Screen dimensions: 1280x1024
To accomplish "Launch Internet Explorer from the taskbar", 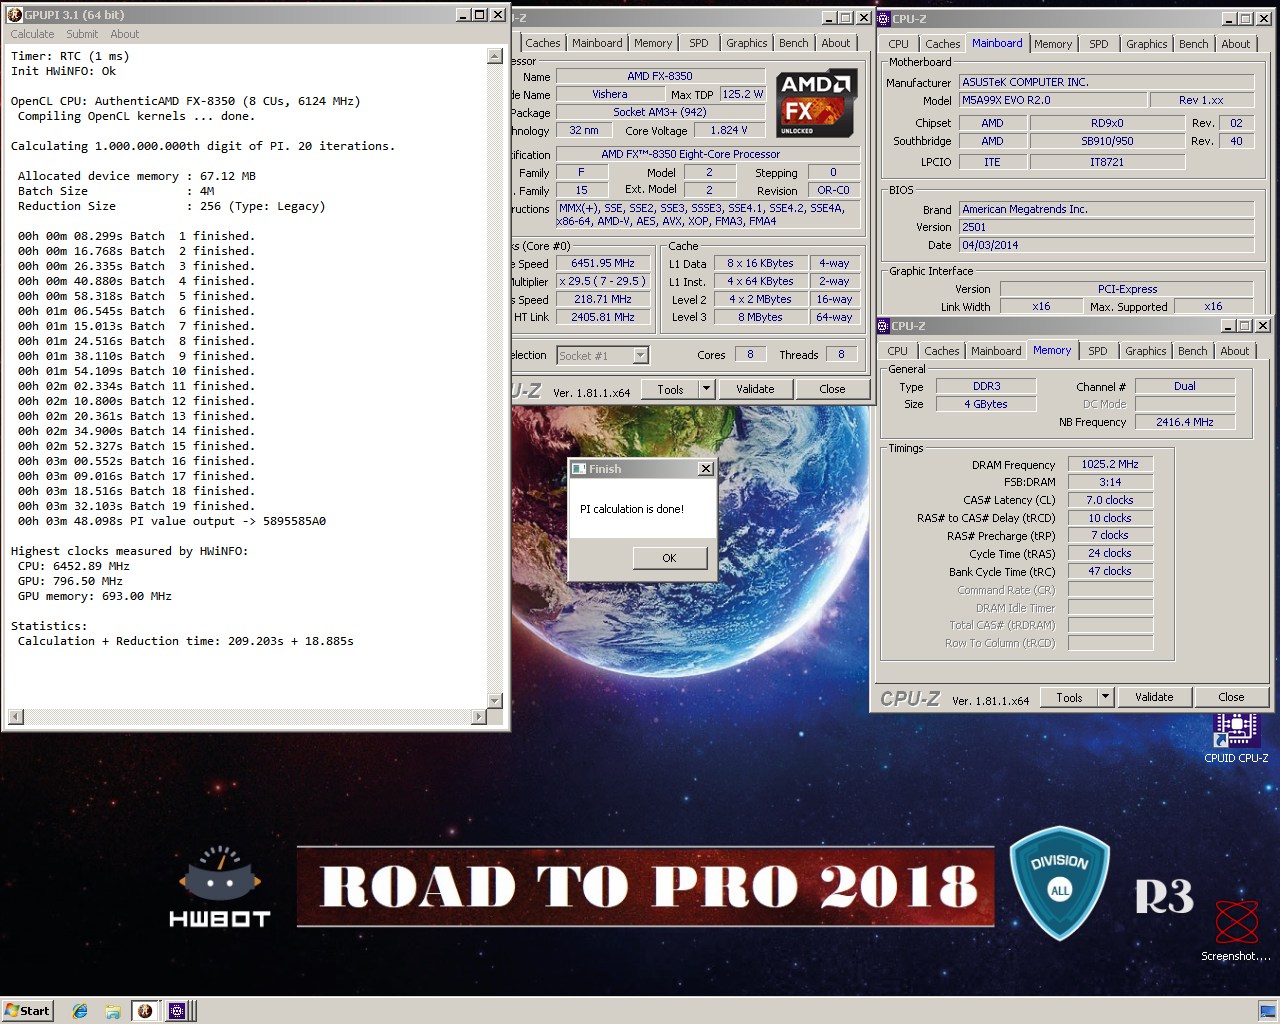I will [80, 1011].
